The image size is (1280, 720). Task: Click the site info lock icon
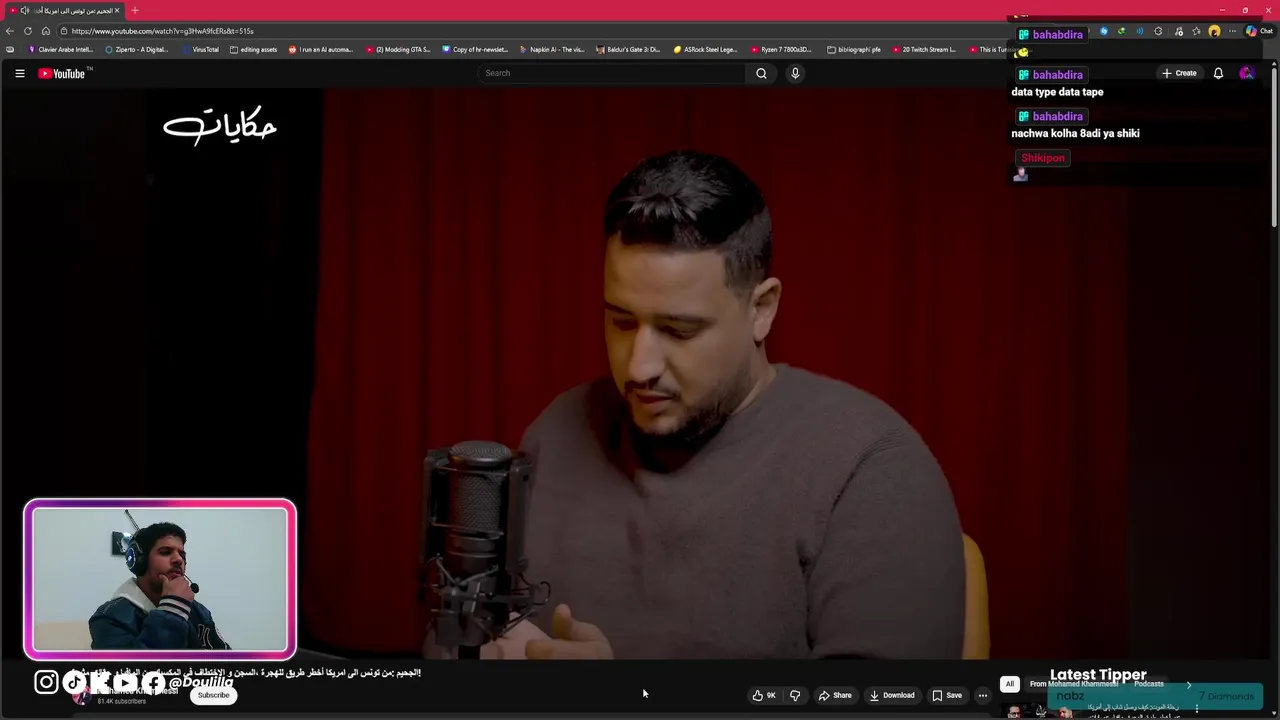[64, 31]
